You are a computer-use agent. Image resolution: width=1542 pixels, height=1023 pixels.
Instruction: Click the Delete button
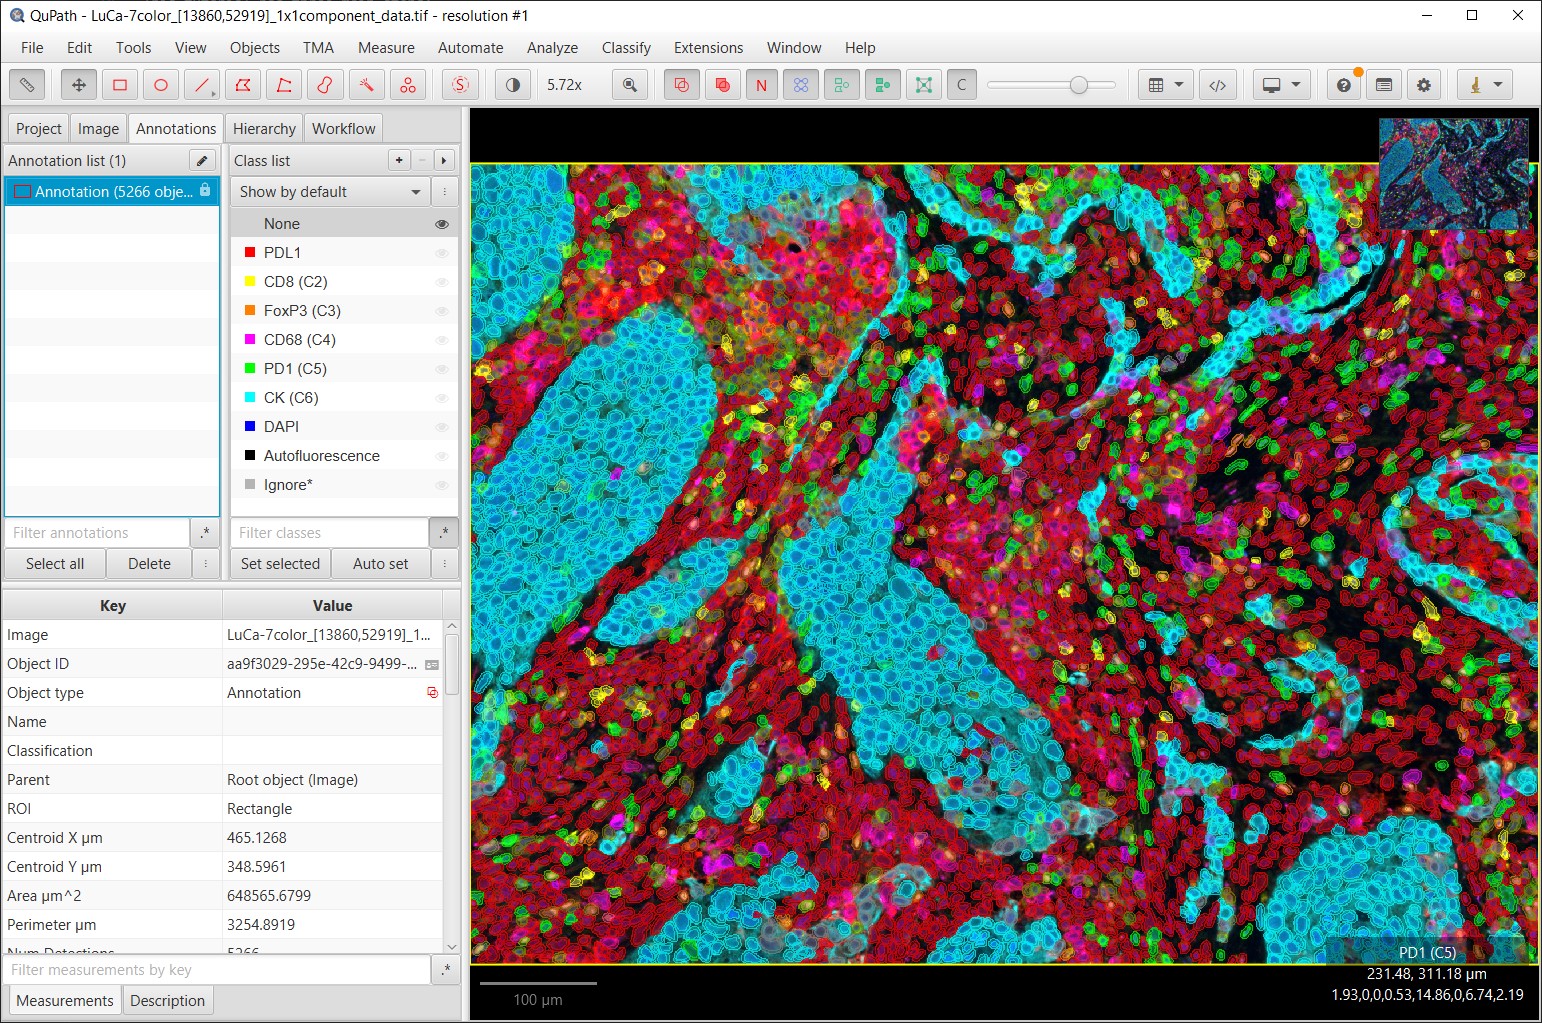pos(149,564)
